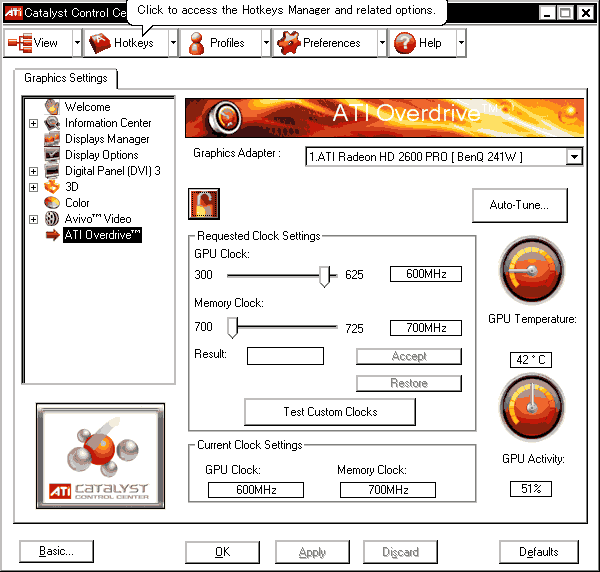
Task: Select the Graphics Settings tab
Action: click(x=66, y=78)
